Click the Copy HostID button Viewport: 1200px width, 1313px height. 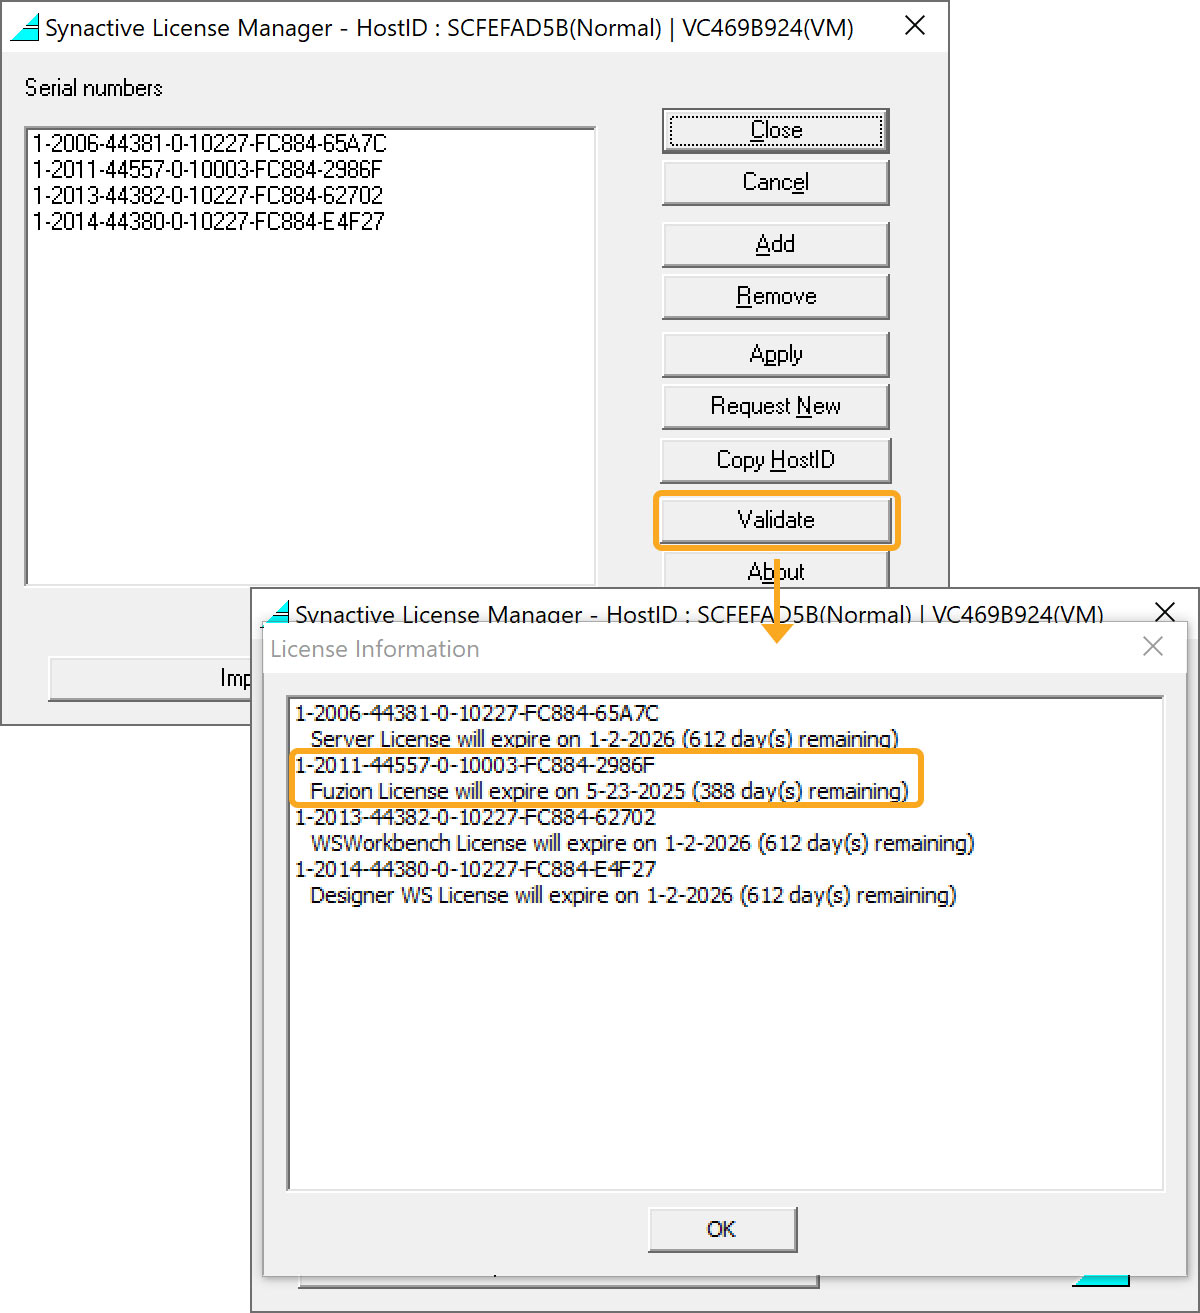775,460
